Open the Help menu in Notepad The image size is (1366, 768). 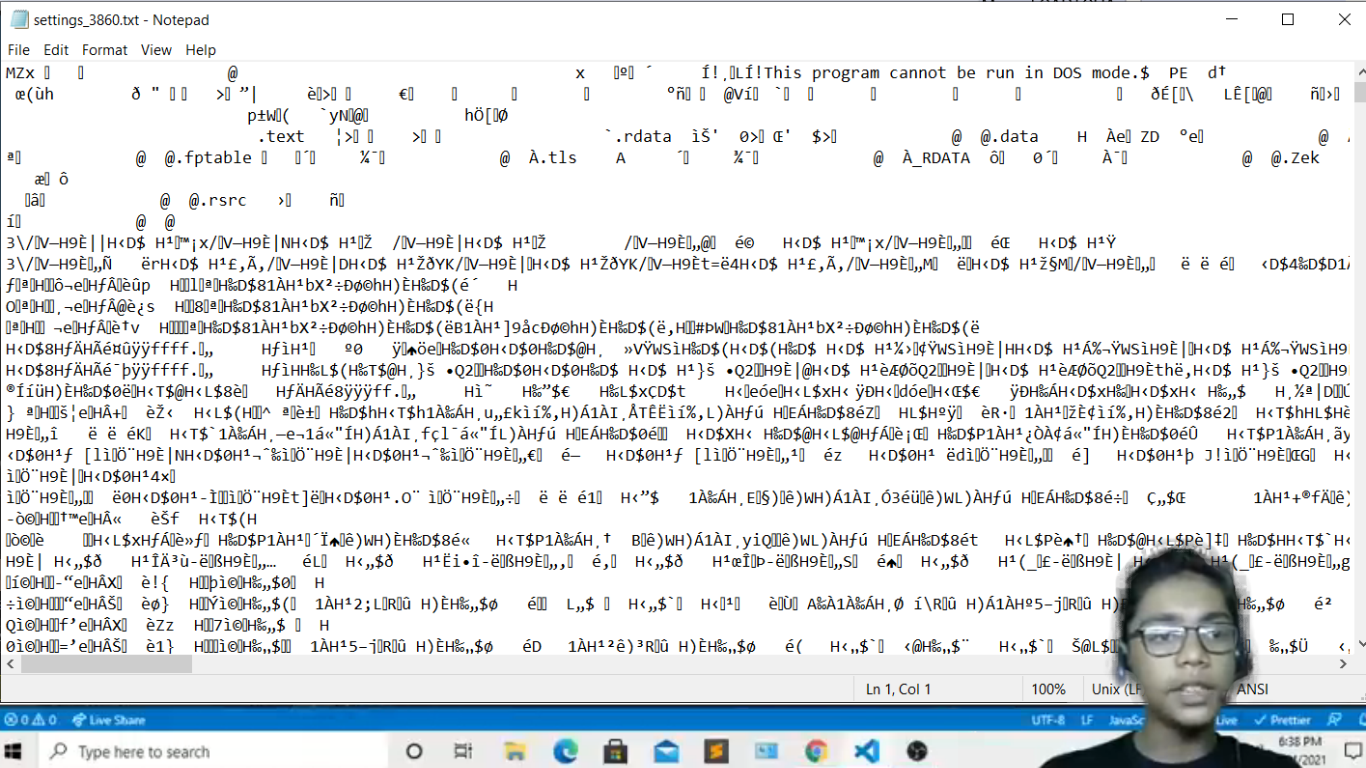[x=200, y=50]
